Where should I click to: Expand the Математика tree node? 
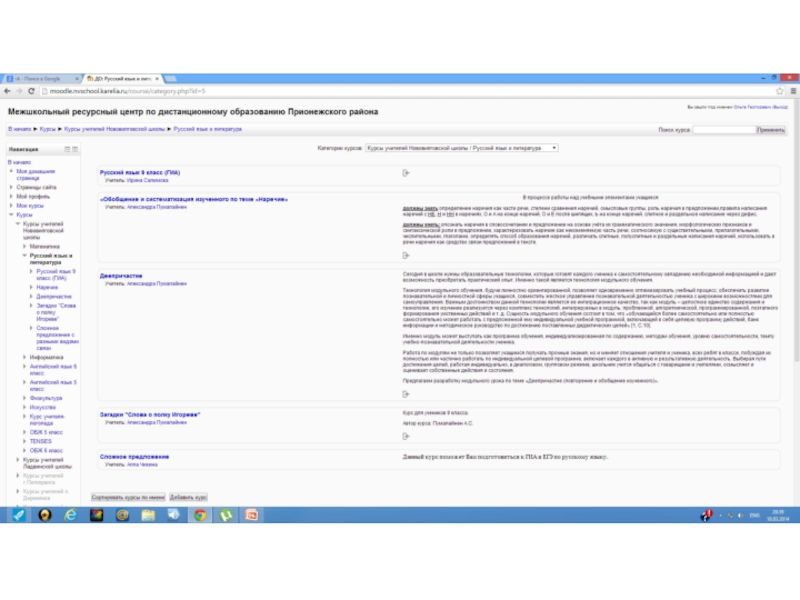tap(24, 246)
